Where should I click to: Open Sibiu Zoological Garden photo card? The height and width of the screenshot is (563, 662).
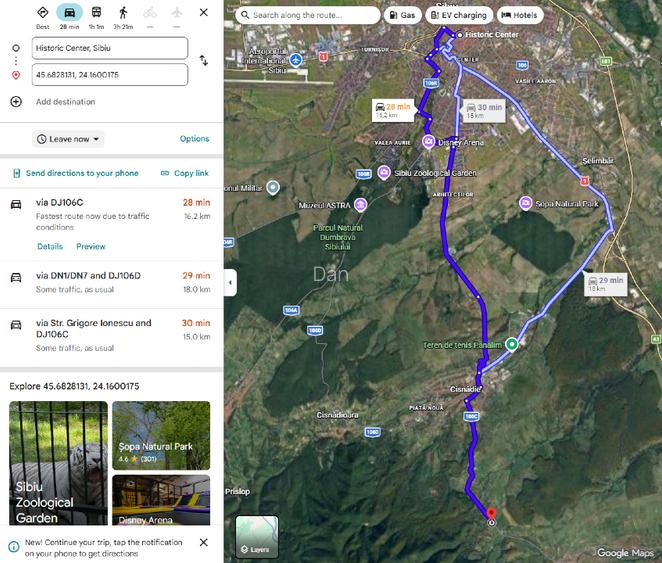[58, 463]
